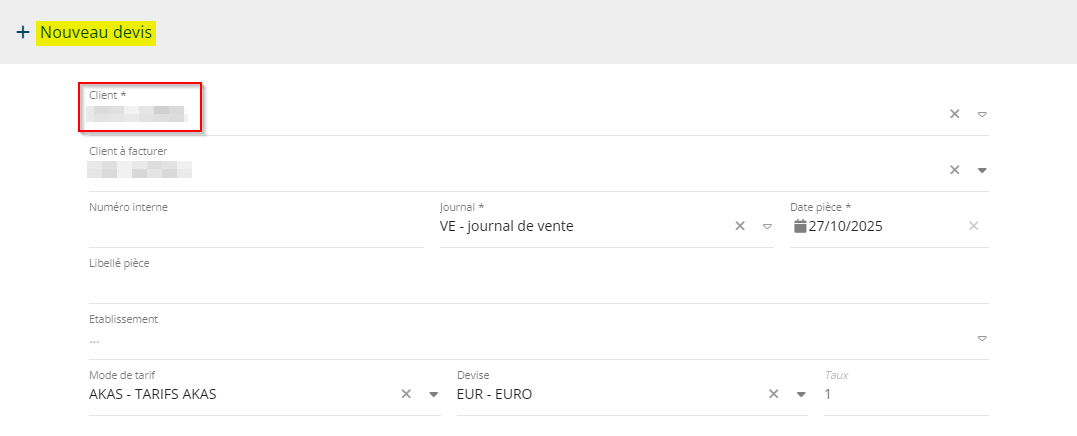The width and height of the screenshot is (1077, 436).
Task: Open the Mode de tarif dropdown
Action: (x=434, y=394)
